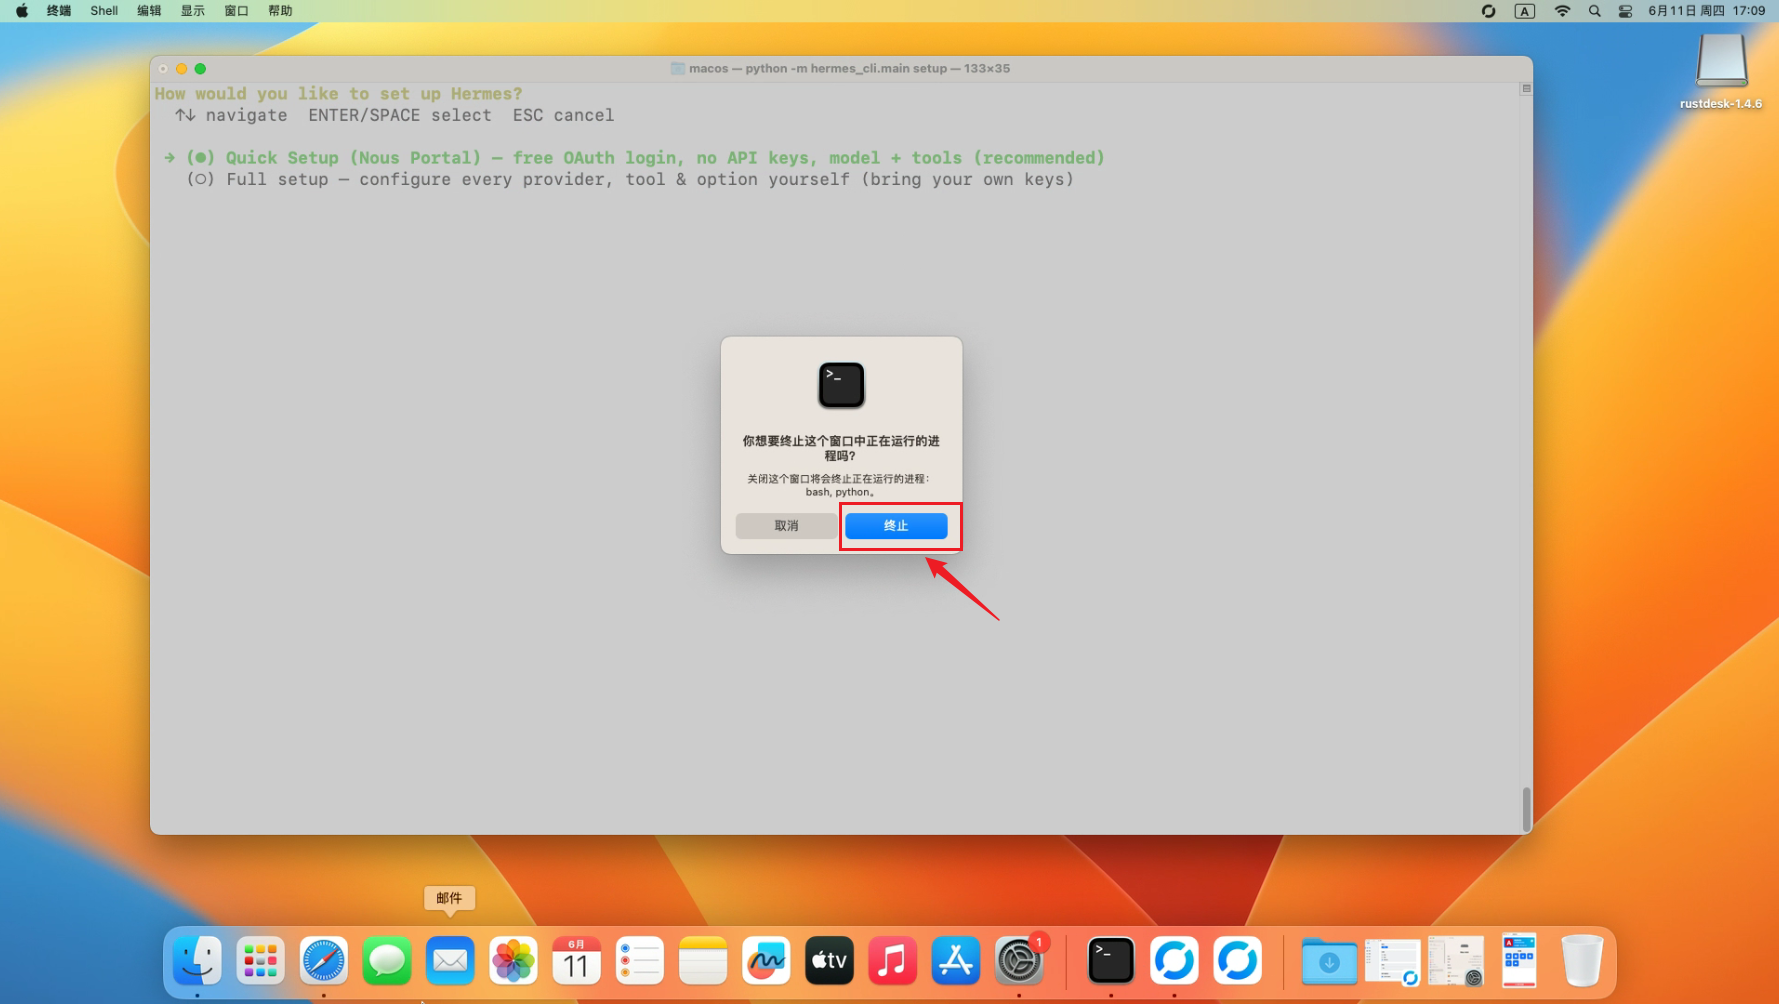Image resolution: width=1779 pixels, height=1004 pixels.
Task: Click the Terminal icon in the Dock
Action: point(1111,961)
